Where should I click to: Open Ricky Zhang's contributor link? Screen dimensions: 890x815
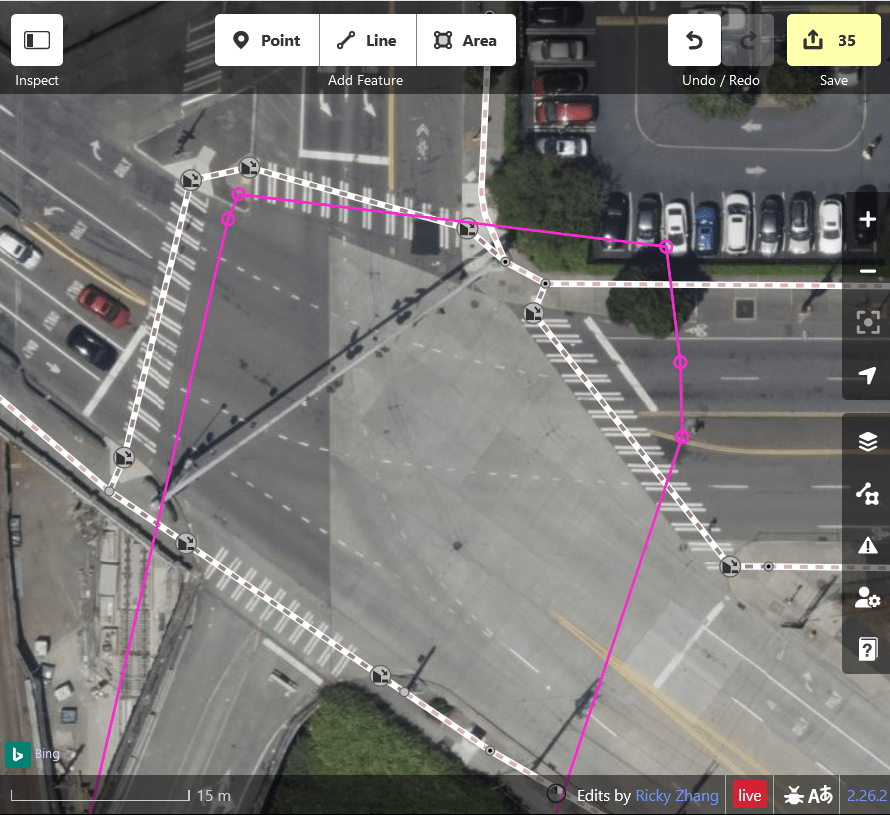tap(677, 796)
